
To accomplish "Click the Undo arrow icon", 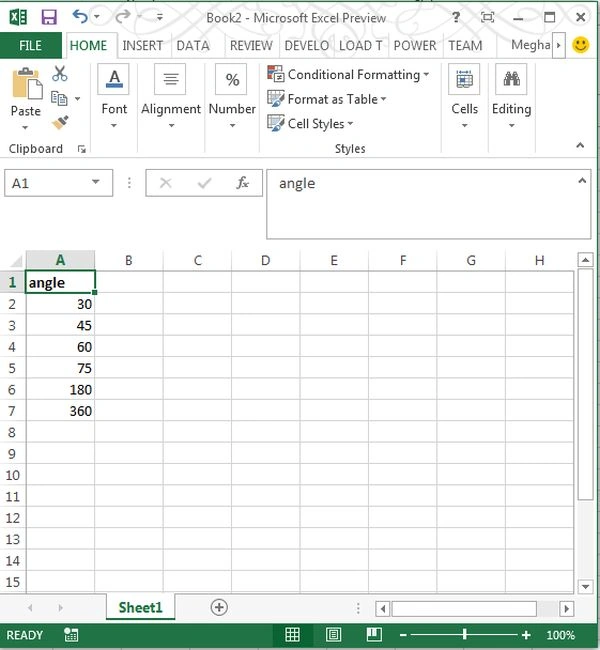I will click(80, 17).
